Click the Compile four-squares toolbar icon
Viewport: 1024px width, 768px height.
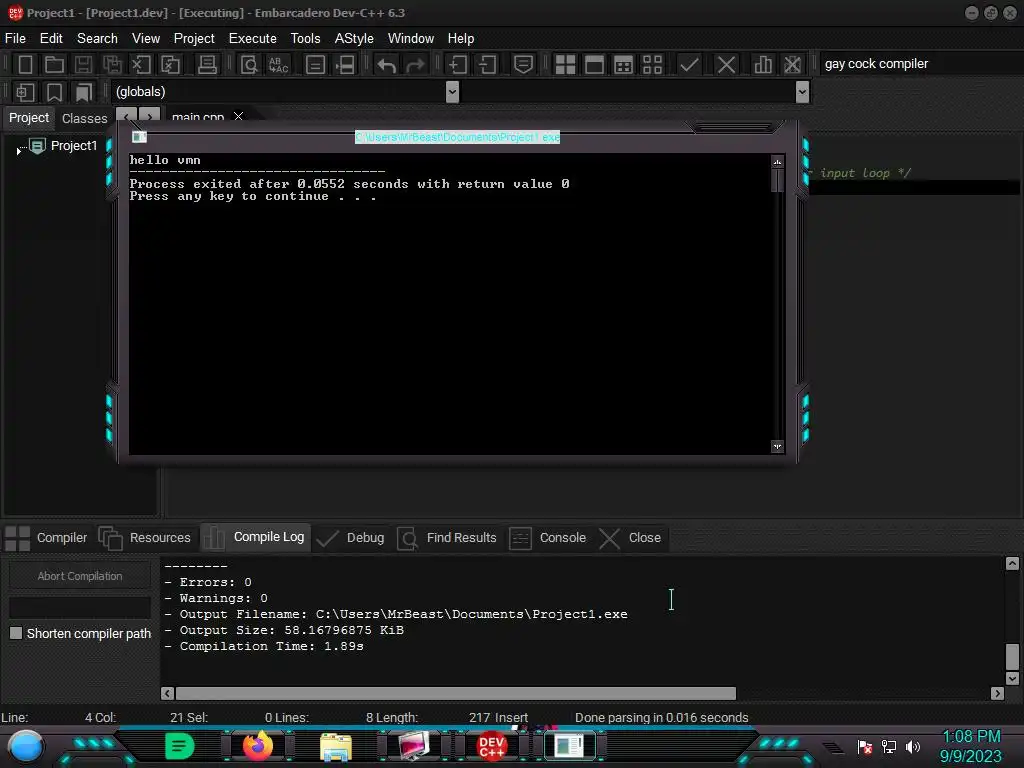[x=565, y=65]
